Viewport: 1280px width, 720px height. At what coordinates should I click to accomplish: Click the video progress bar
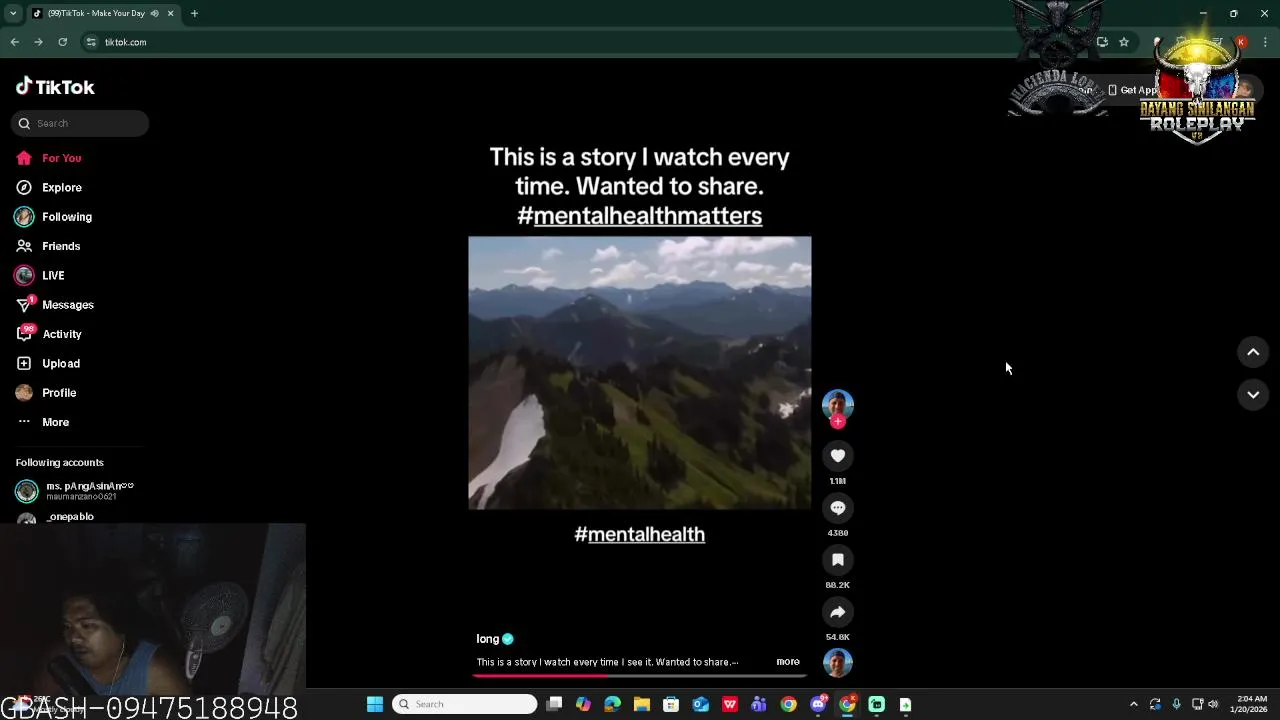(639, 676)
